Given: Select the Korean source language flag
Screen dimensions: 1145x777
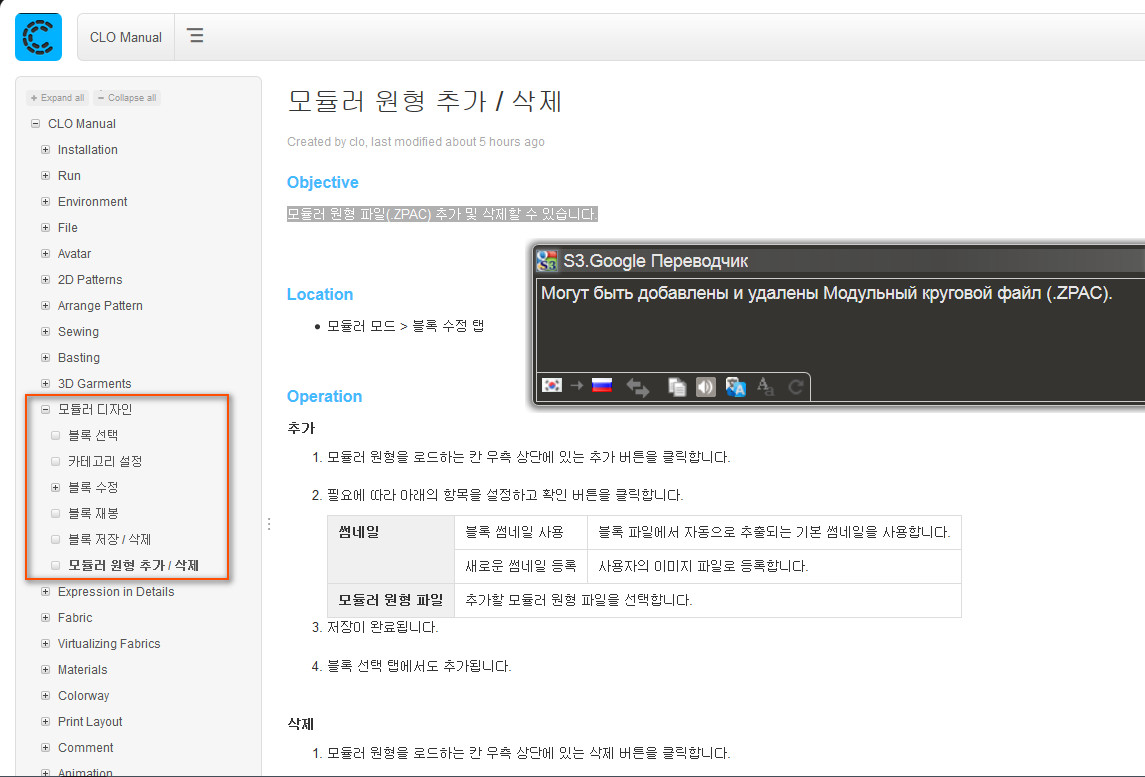Looking at the screenshot, I should coord(552,385).
